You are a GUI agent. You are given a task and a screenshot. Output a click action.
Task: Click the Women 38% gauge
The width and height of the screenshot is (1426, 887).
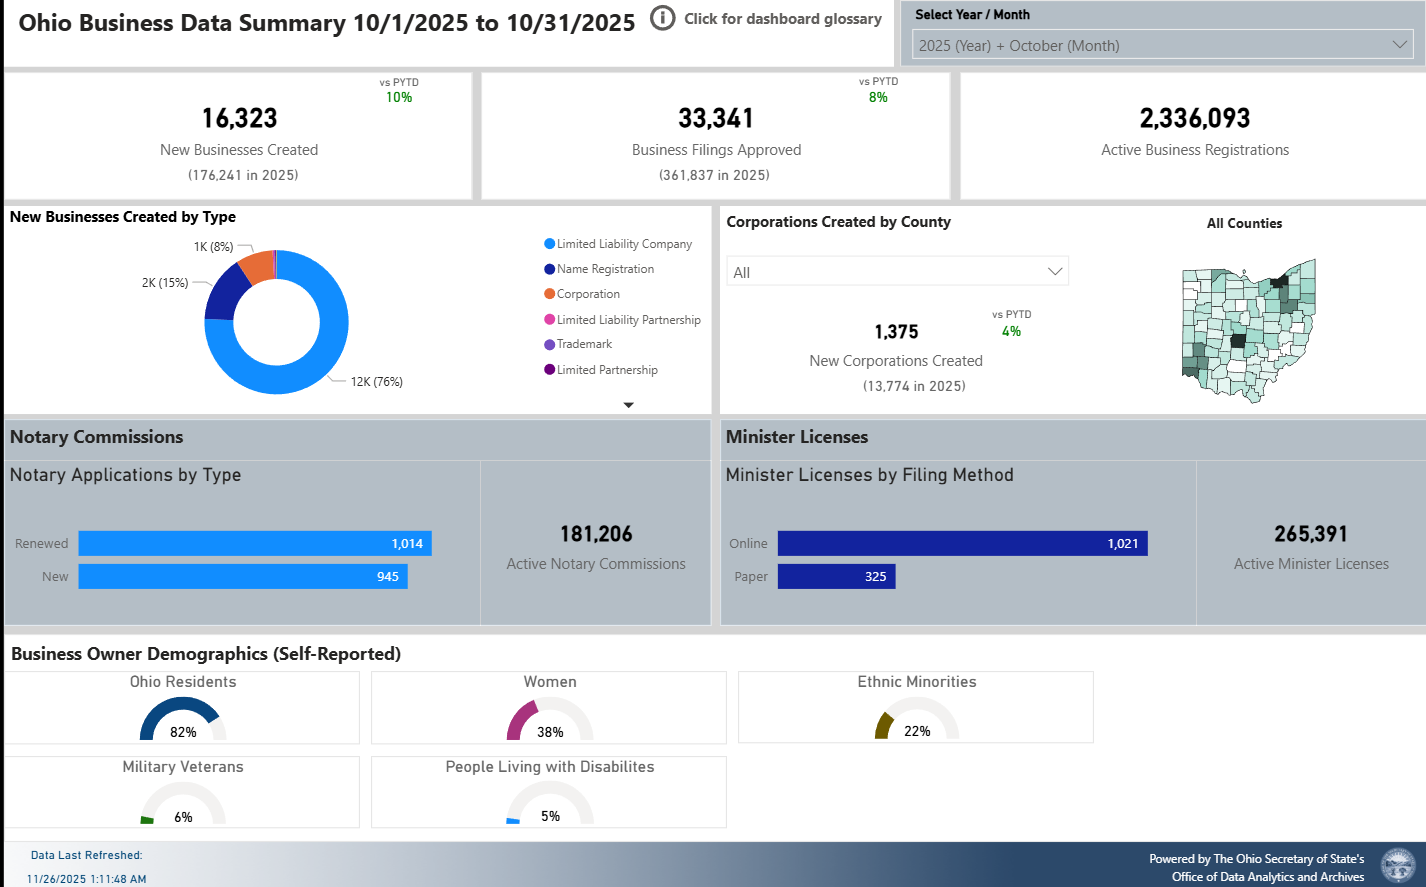click(549, 716)
